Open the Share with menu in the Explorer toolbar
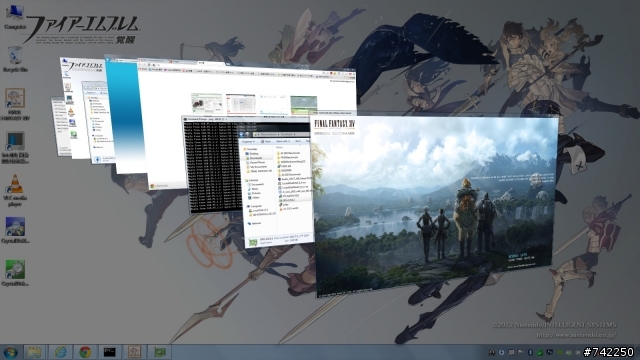This screenshot has width=640, height=360. point(282,142)
